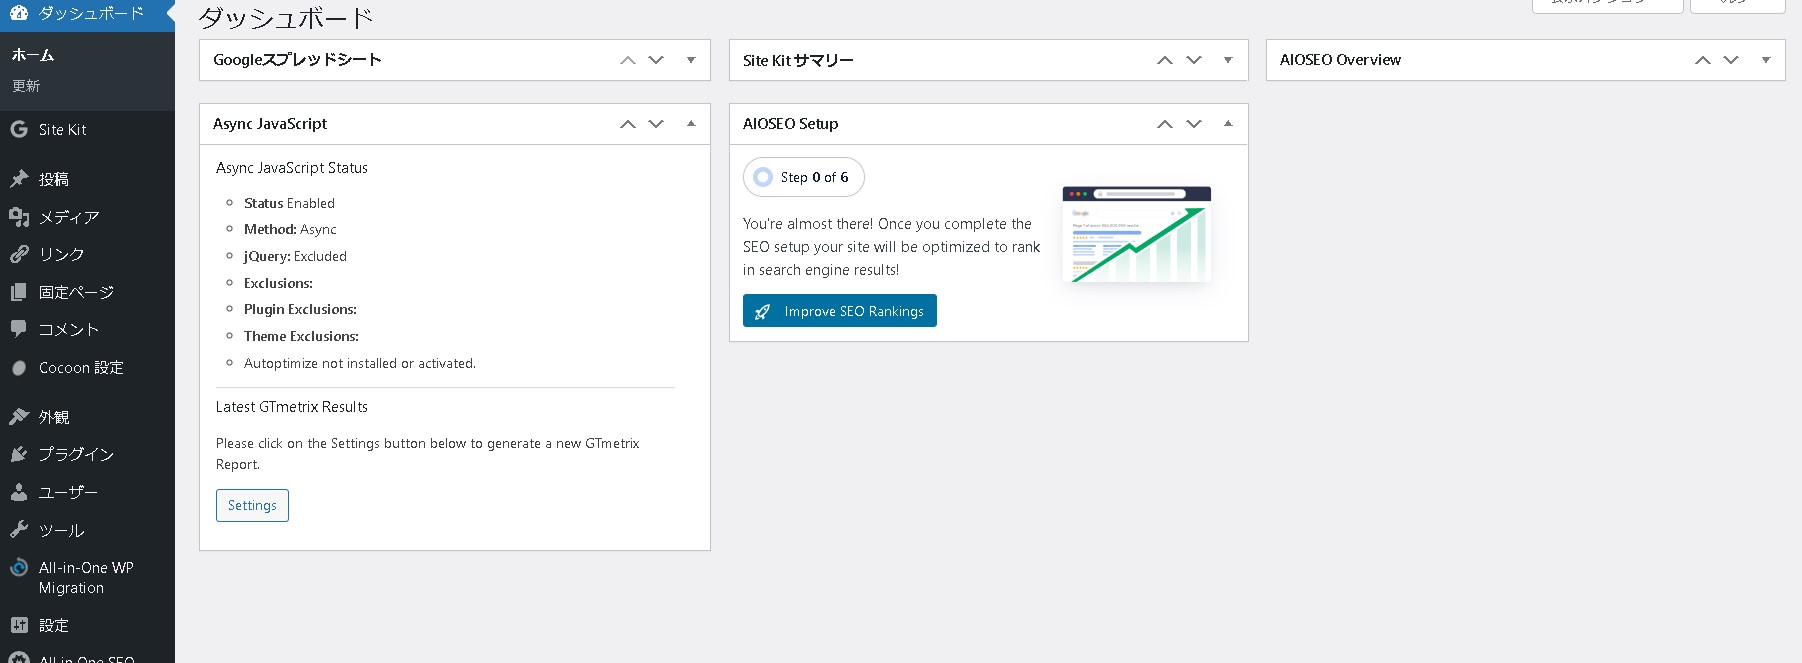The height and width of the screenshot is (663, 1802).
Task: Move the AIOSEO Setup widget down
Action: (x=1194, y=124)
